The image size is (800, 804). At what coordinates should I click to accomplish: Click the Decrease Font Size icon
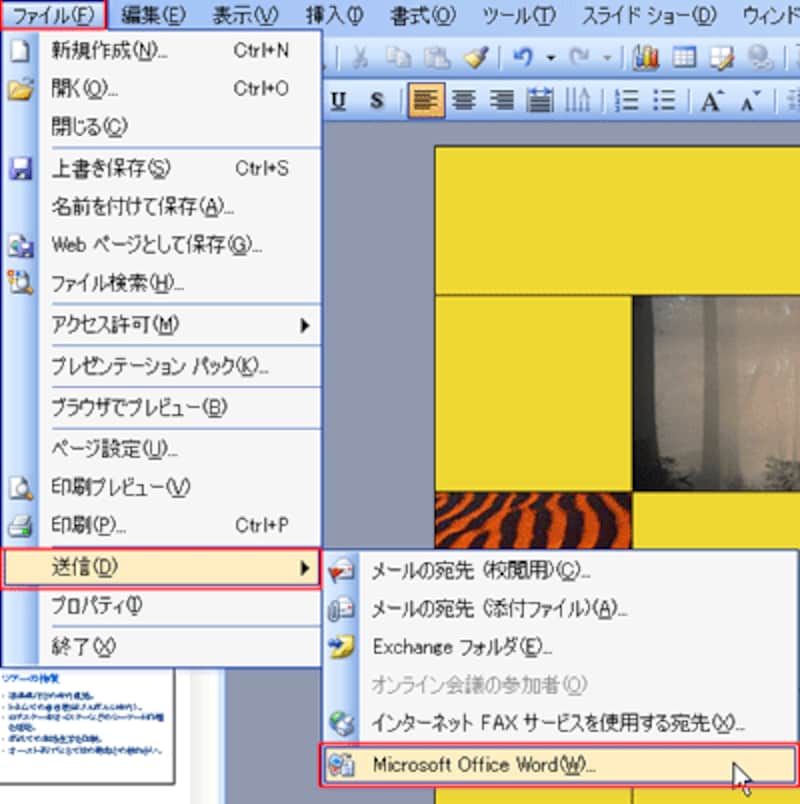748,100
